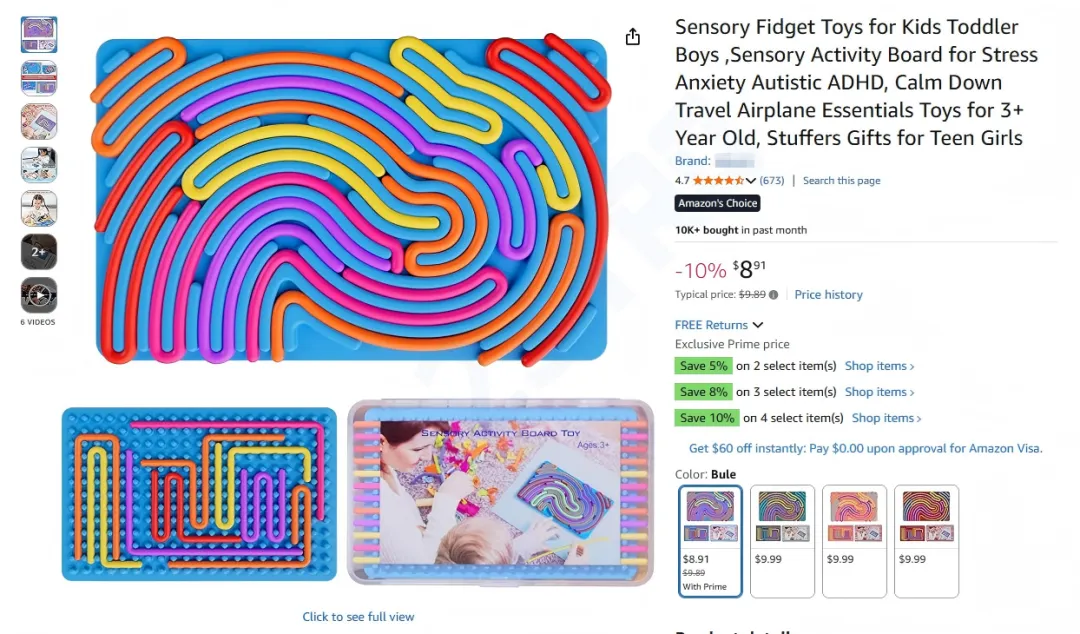Image resolution: width=1080 pixels, height=634 pixels.
Task: Click the star rating icons
Action: pos(717,181)
